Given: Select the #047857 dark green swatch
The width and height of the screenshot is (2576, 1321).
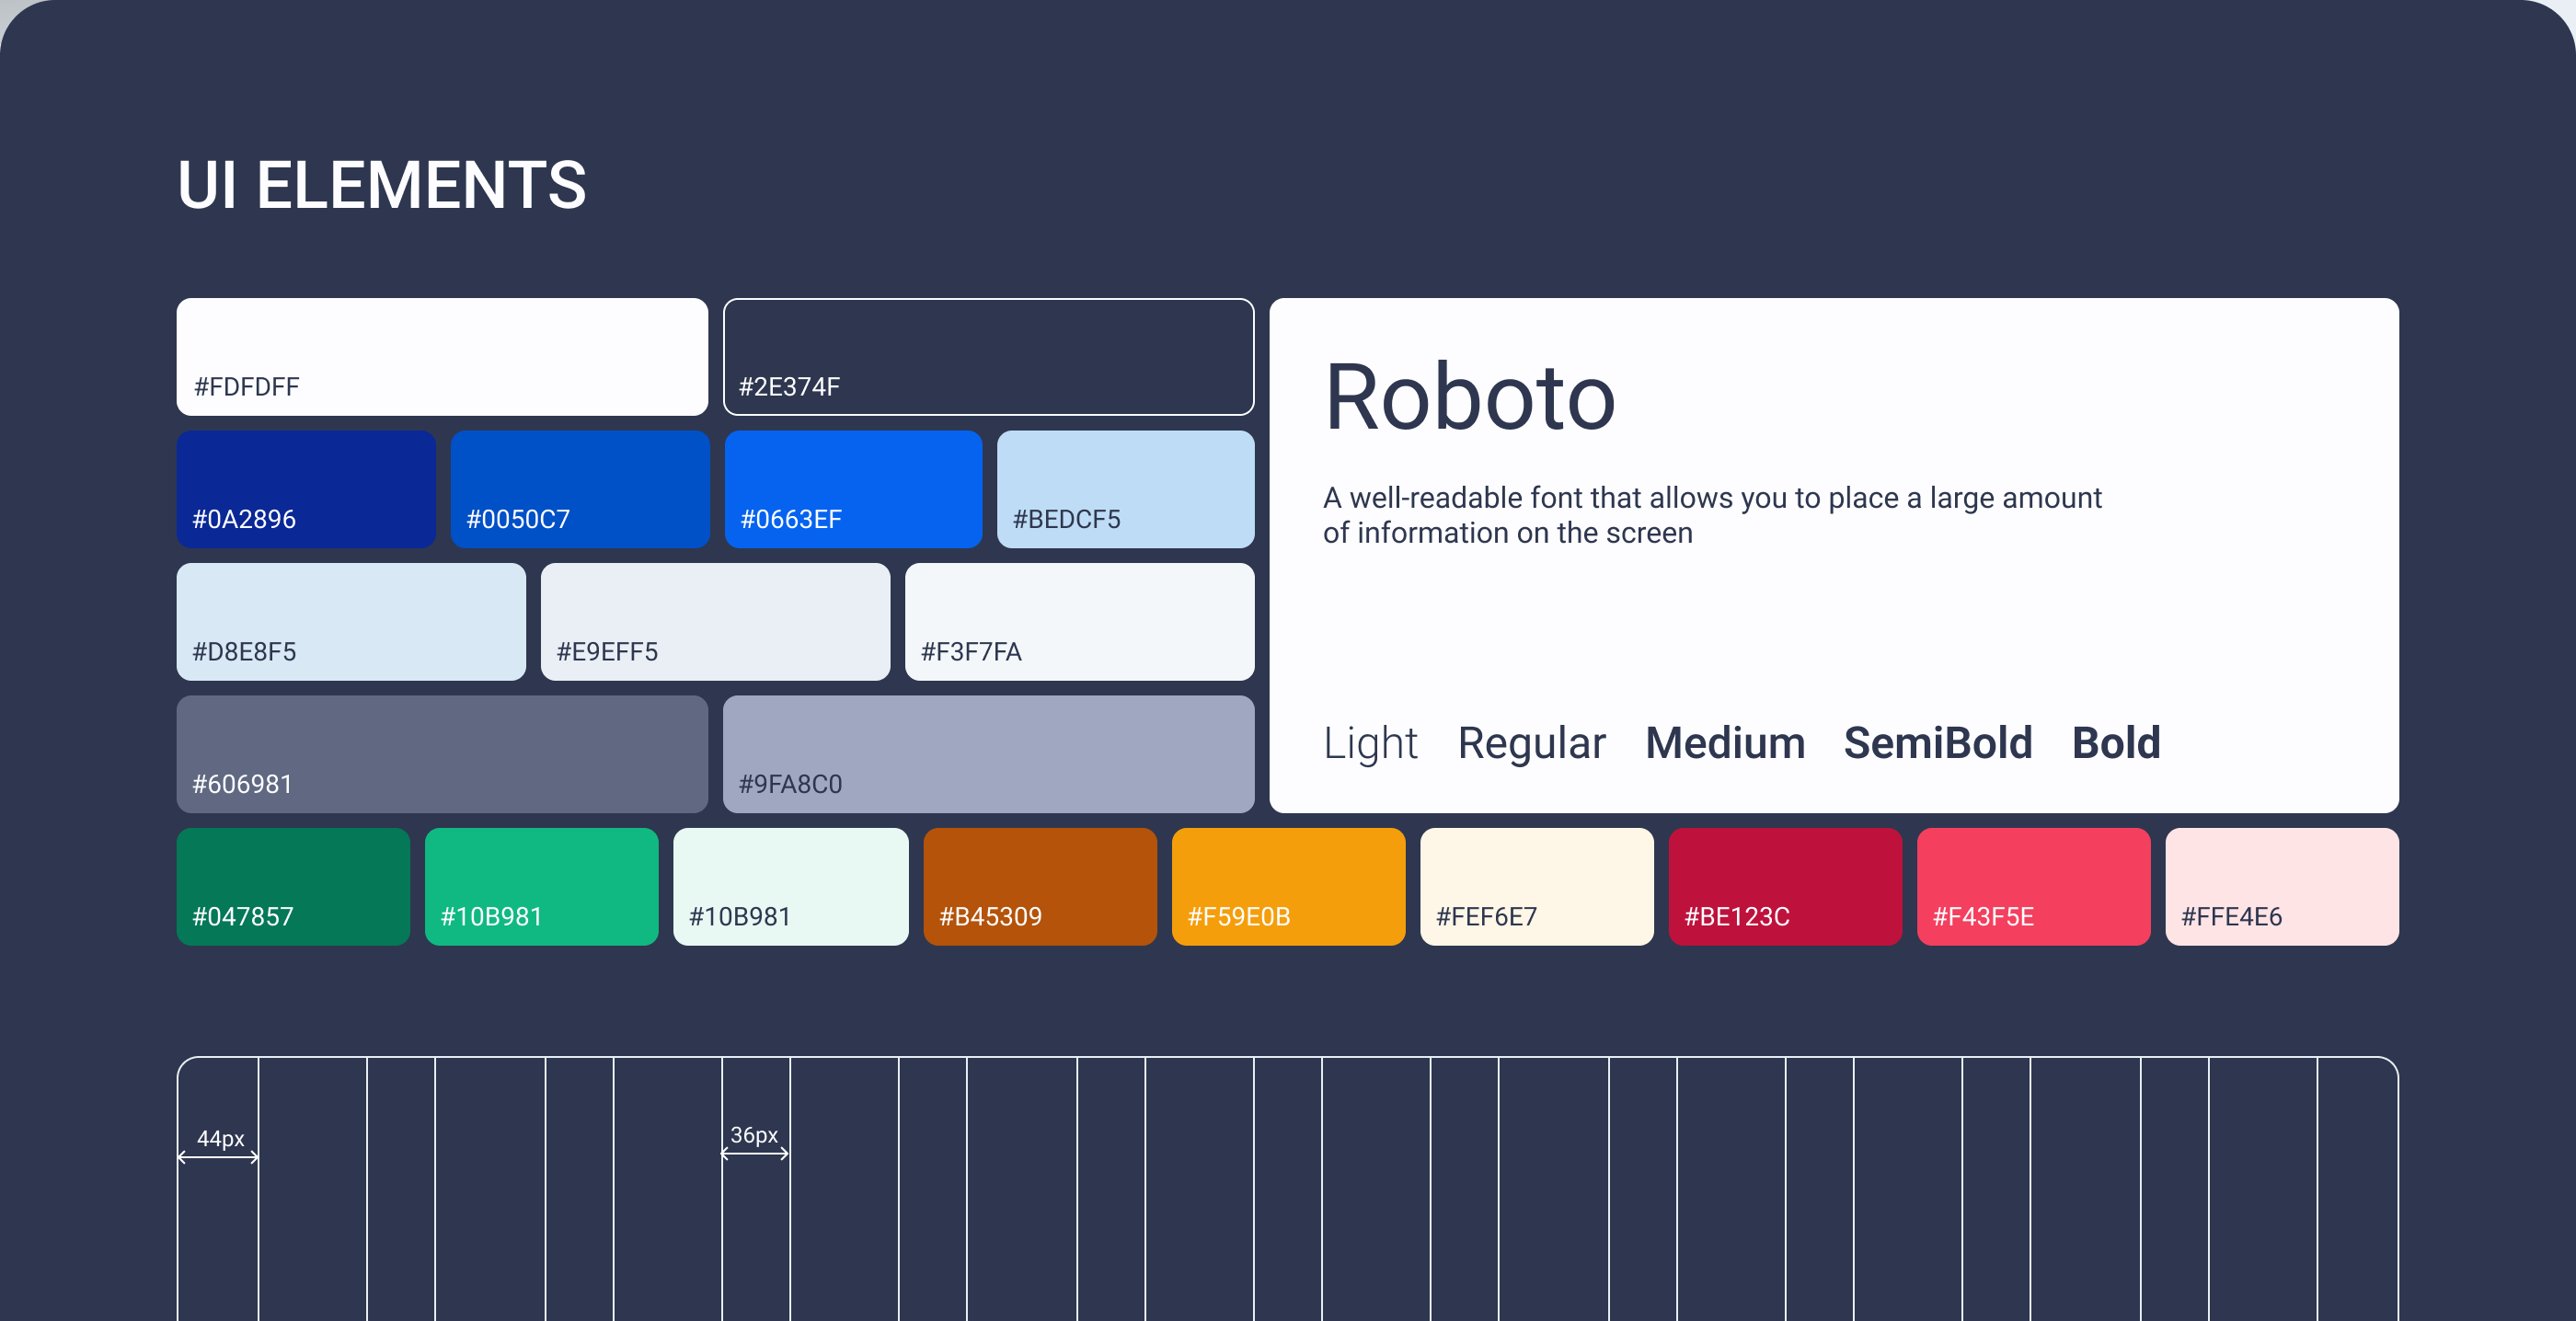Looking at the screenshot, I should [293, 886].
